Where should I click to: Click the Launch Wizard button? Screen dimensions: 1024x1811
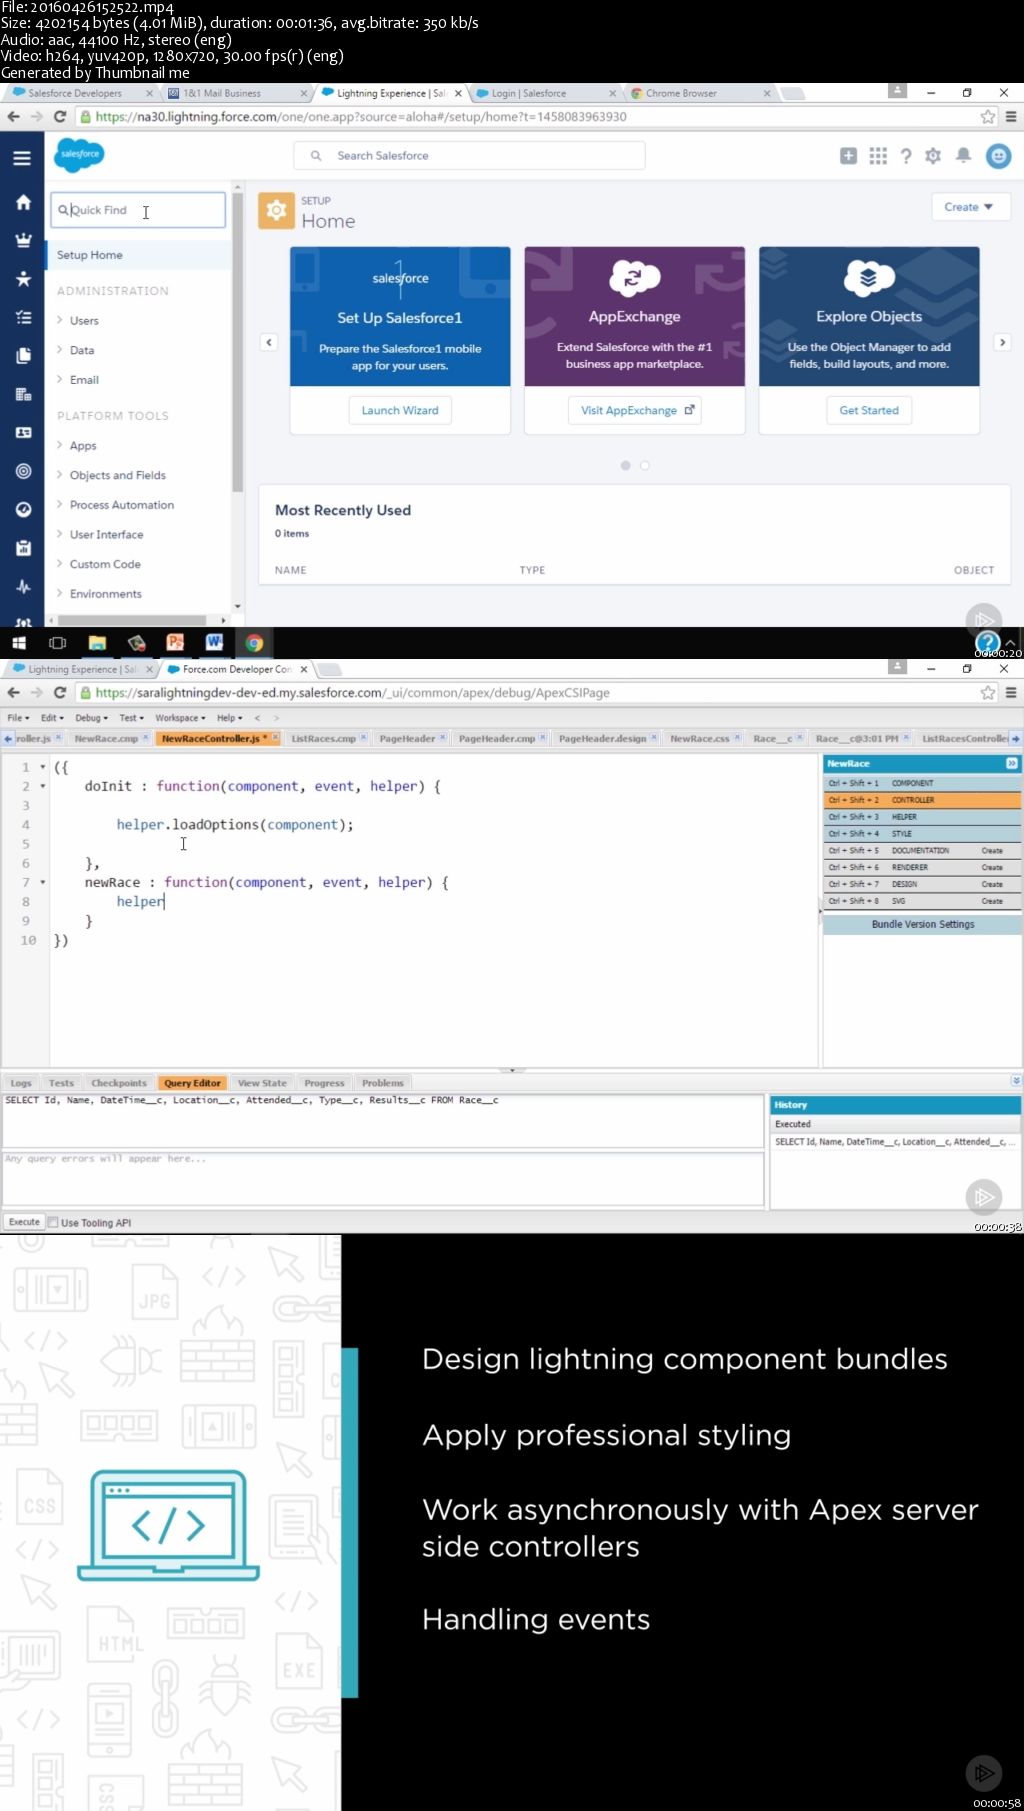pos(400,411)
